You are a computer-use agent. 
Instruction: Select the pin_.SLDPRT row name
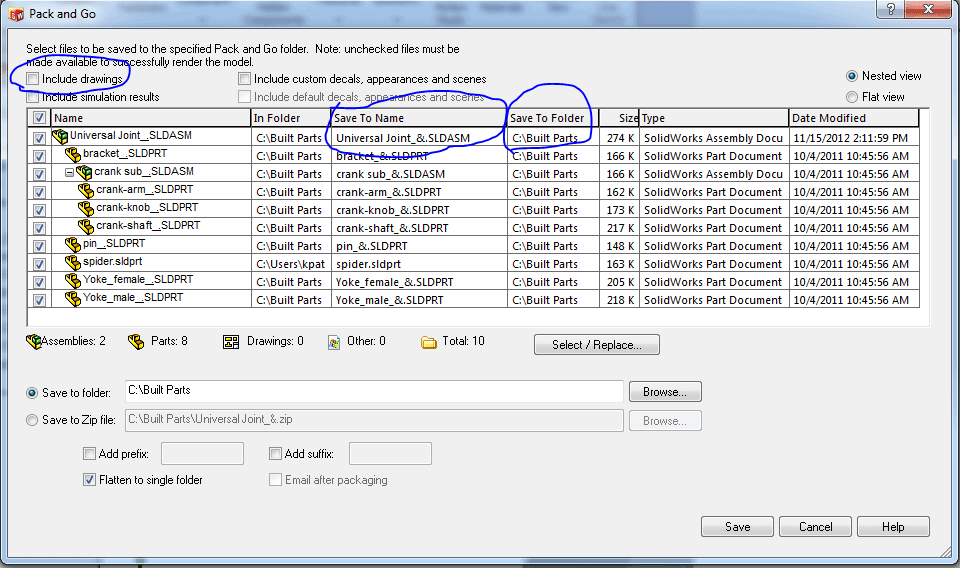pyautogui.click(x=114, y=243)
